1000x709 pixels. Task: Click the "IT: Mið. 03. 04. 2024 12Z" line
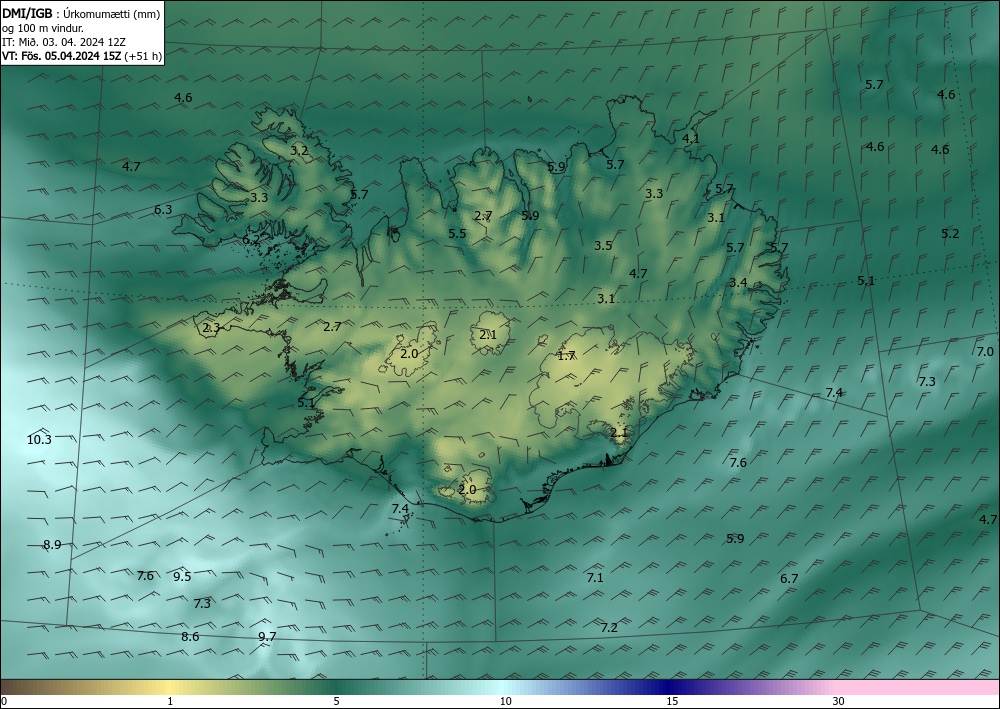(x=64, y=42)
